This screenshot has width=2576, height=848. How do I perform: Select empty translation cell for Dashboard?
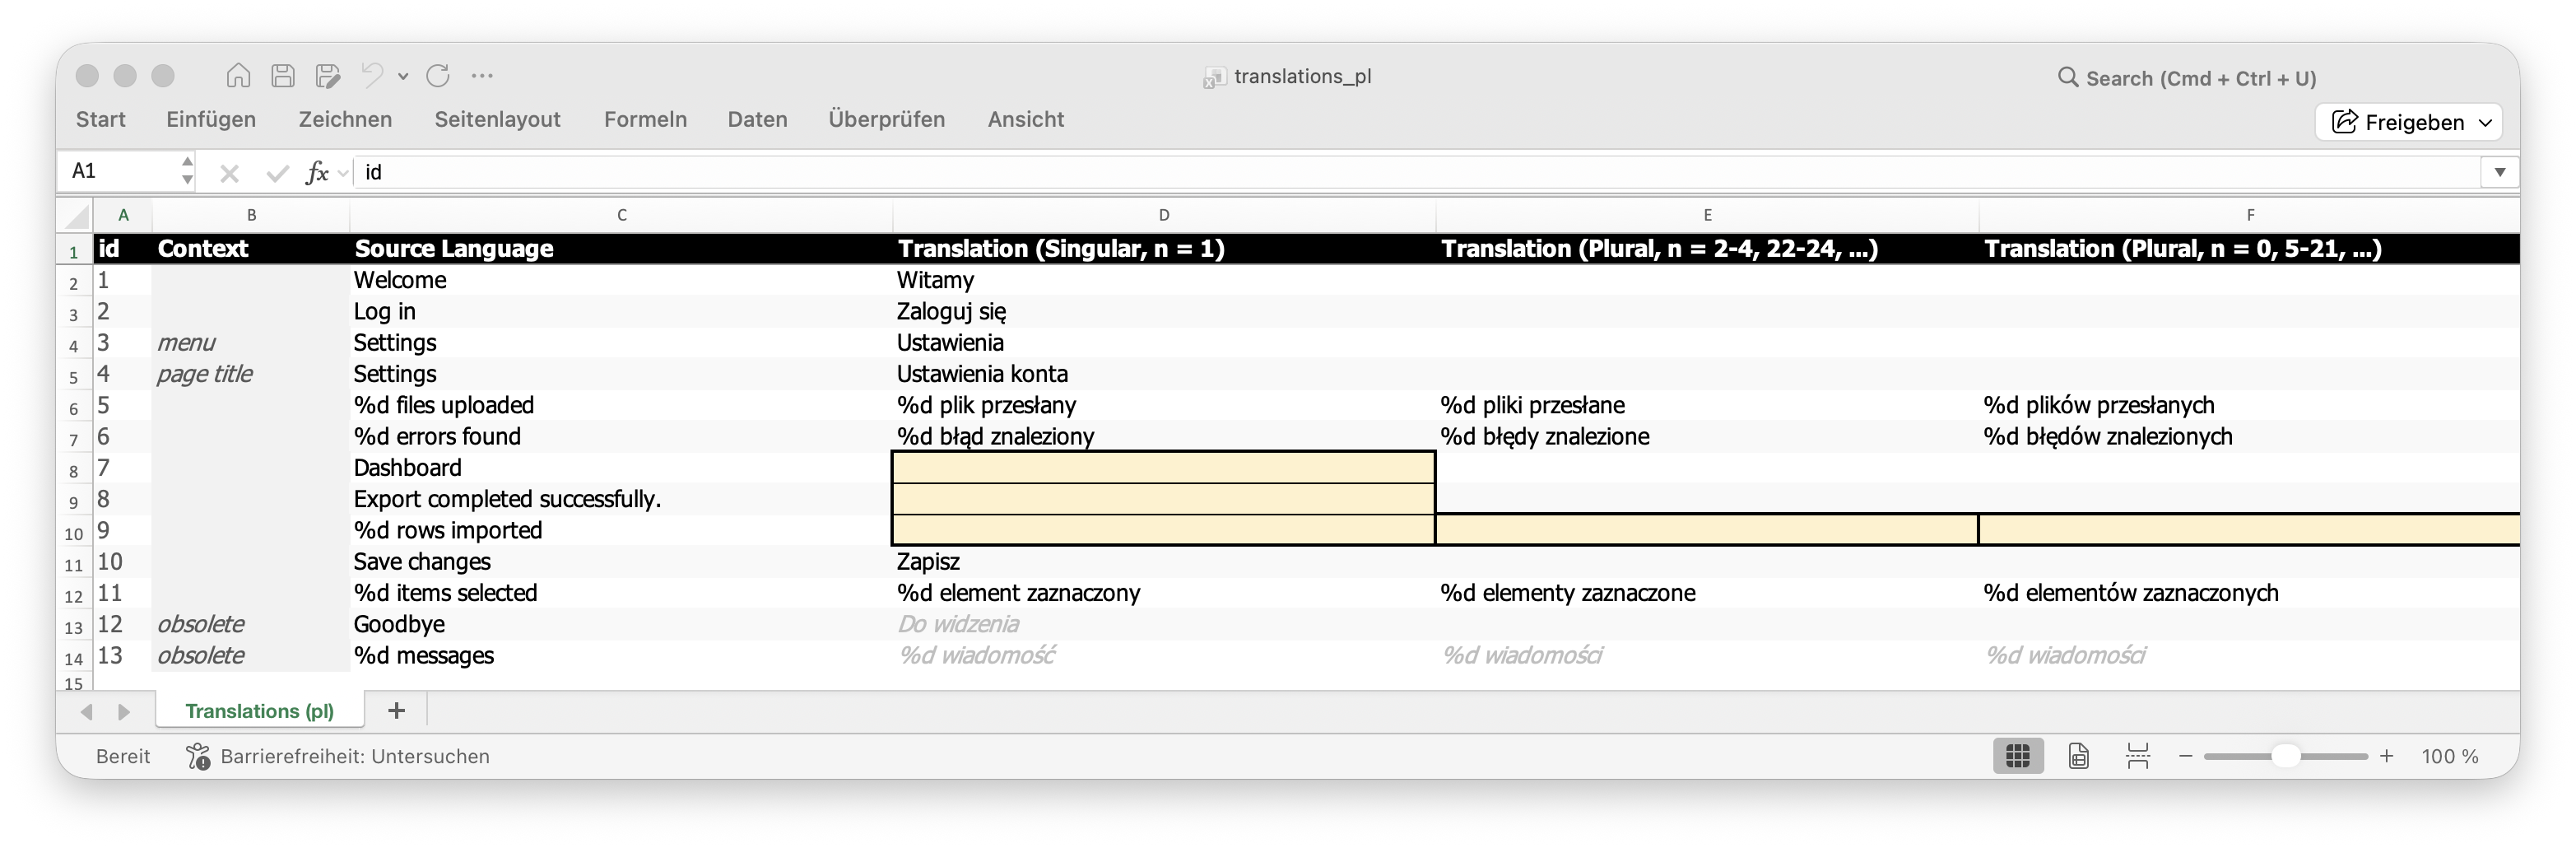tap(1164, 468)
